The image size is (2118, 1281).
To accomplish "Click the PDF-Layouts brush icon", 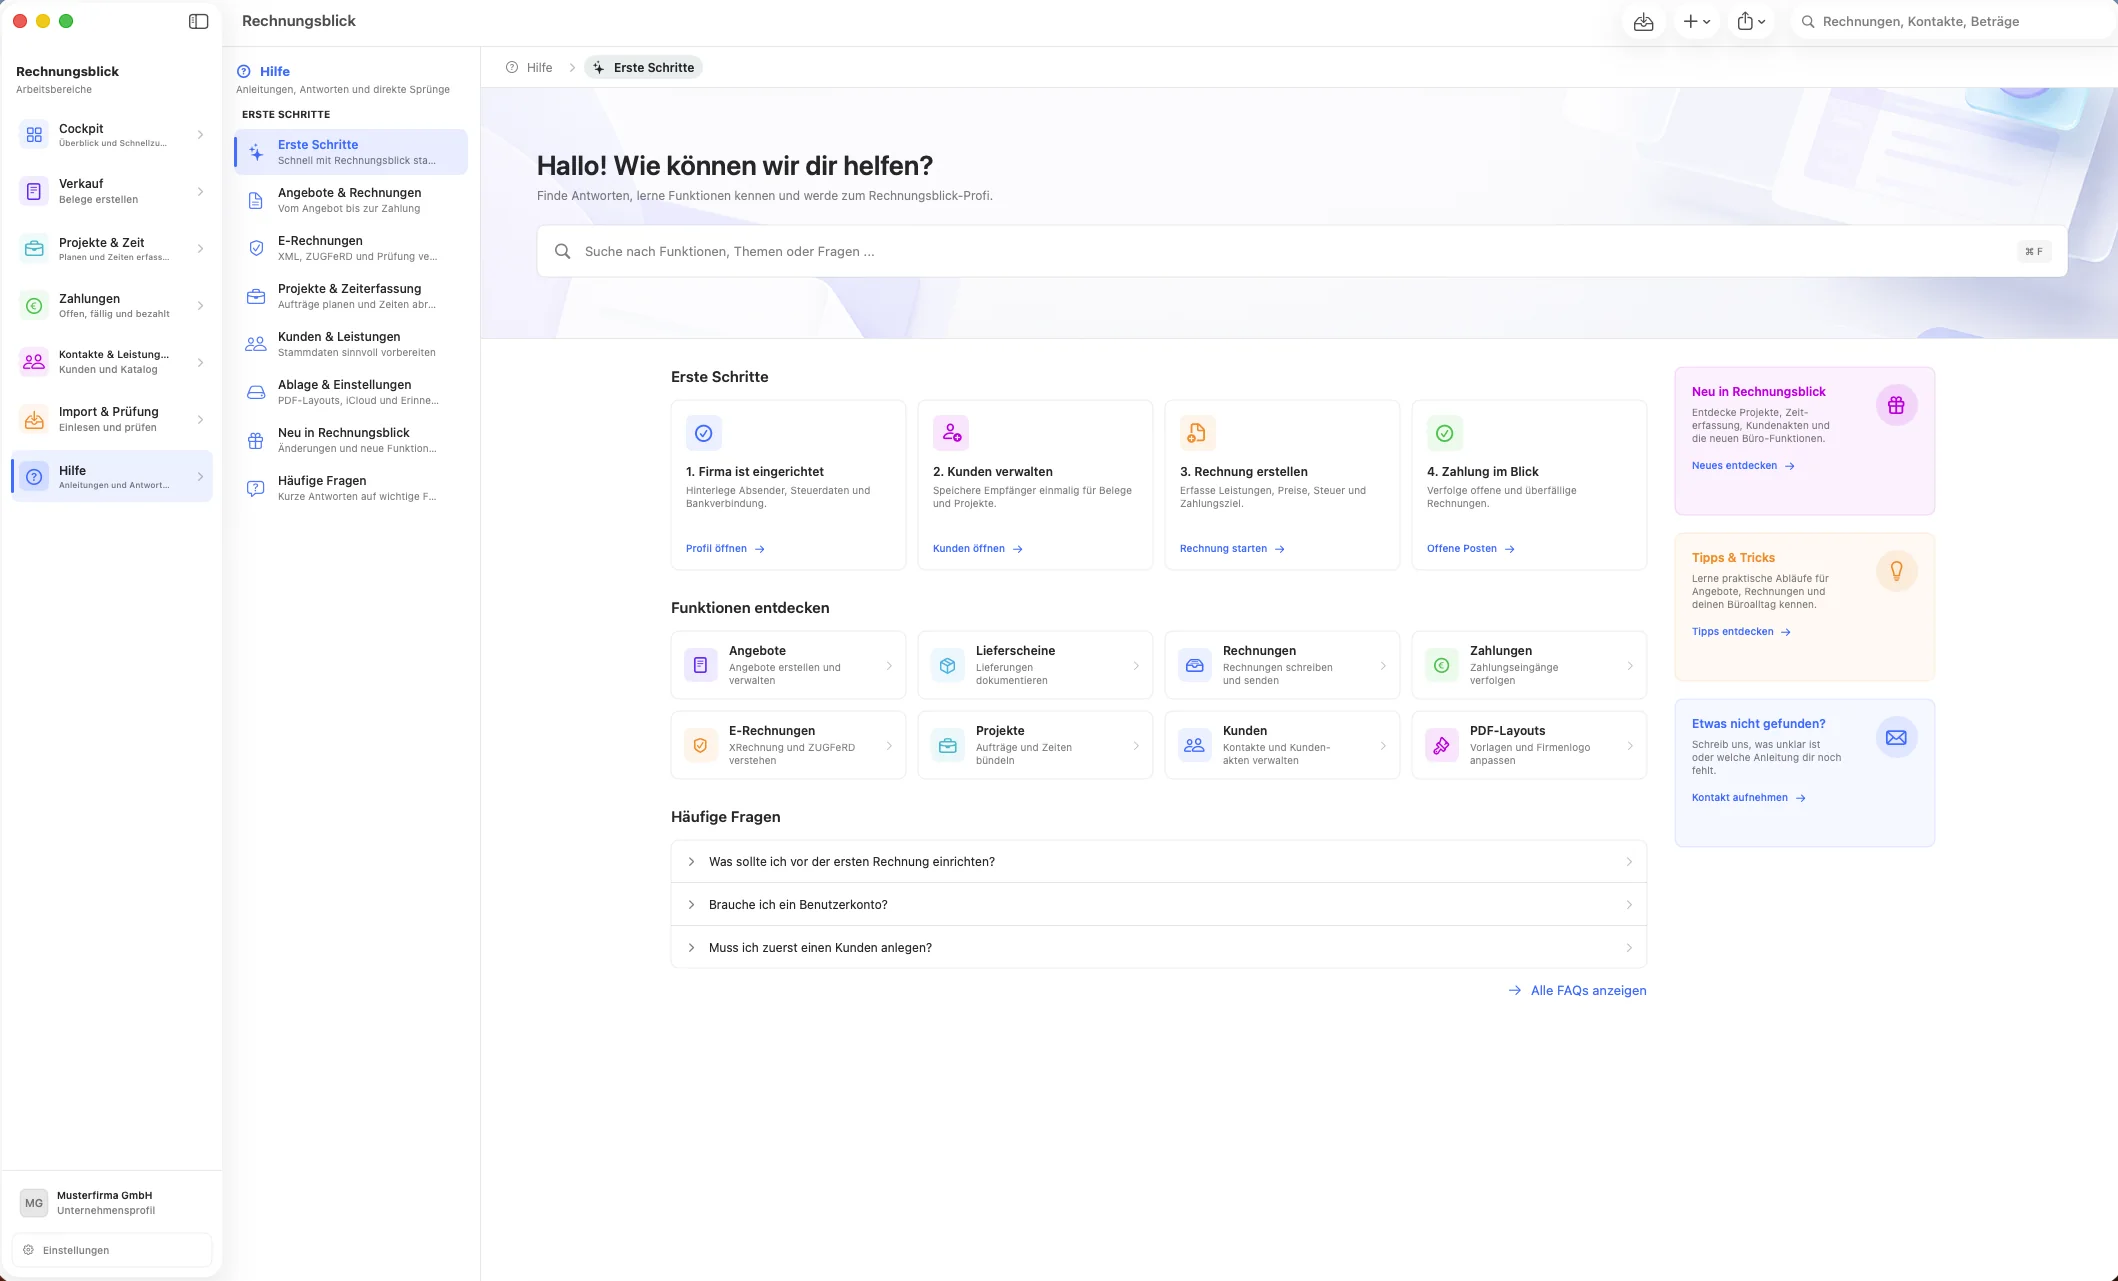I will 1442,745.
